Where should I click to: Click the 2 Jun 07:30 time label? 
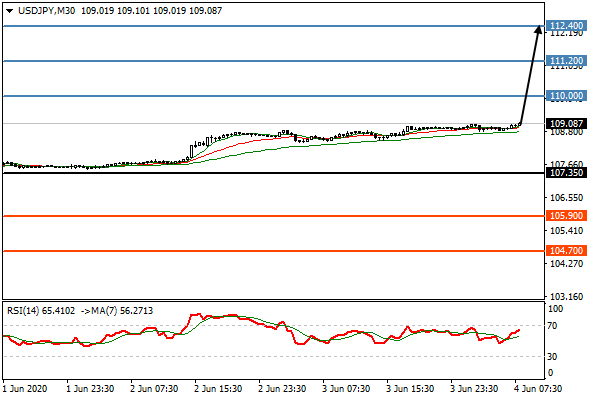(154, 389)
